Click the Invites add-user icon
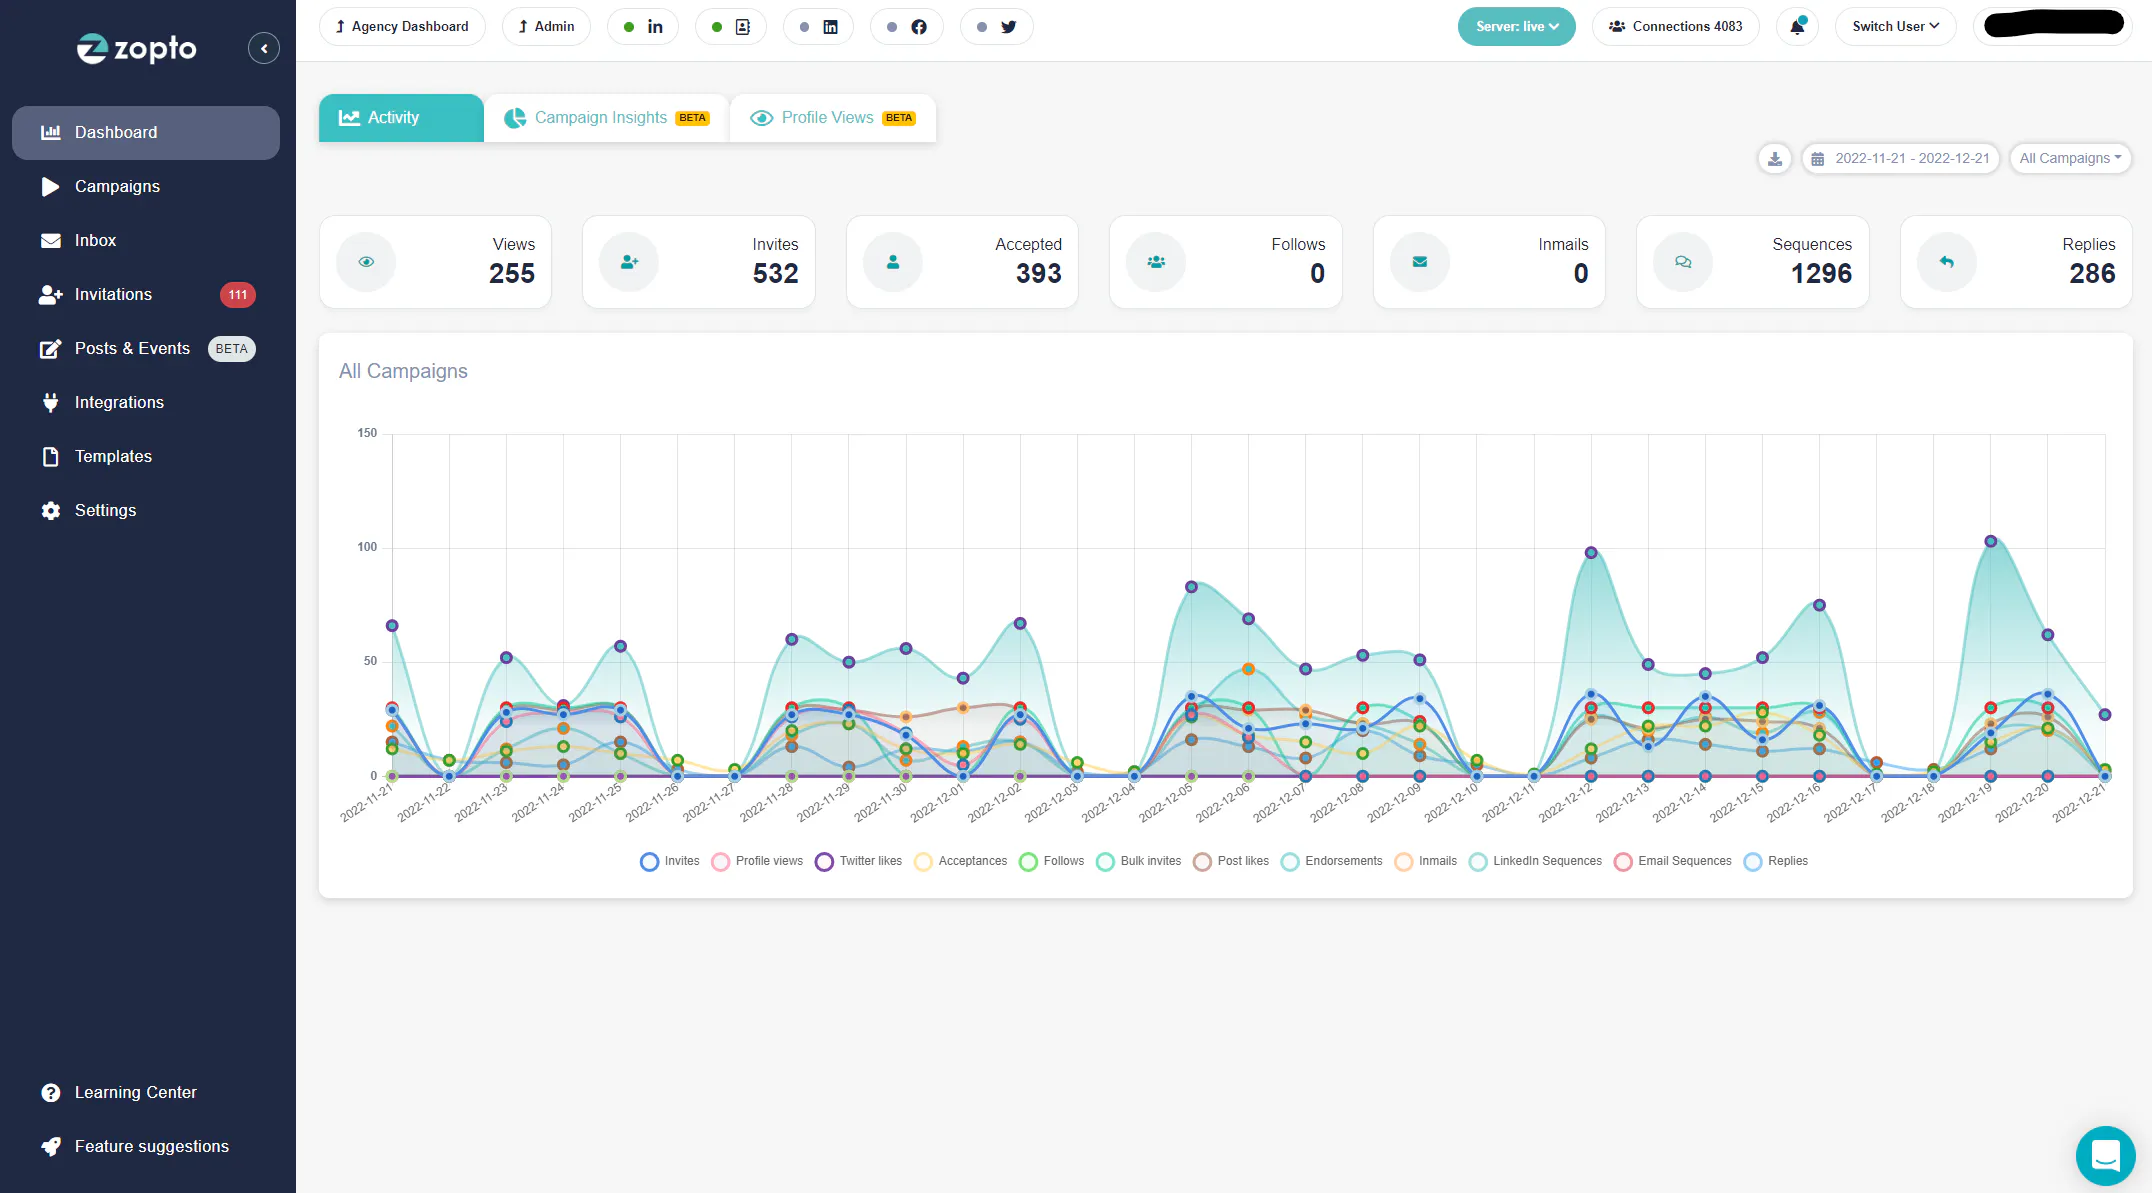Viewport: 2152px width, 1193px height. 629,262
